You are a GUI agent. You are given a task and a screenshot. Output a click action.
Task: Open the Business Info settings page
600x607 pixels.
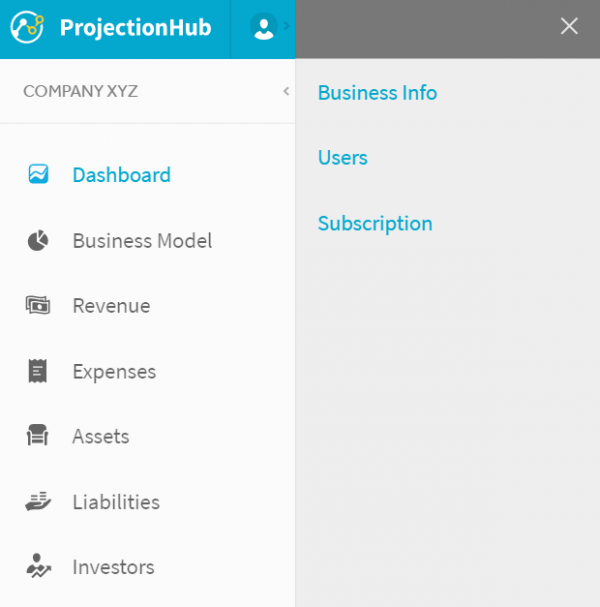pos(377,93)
